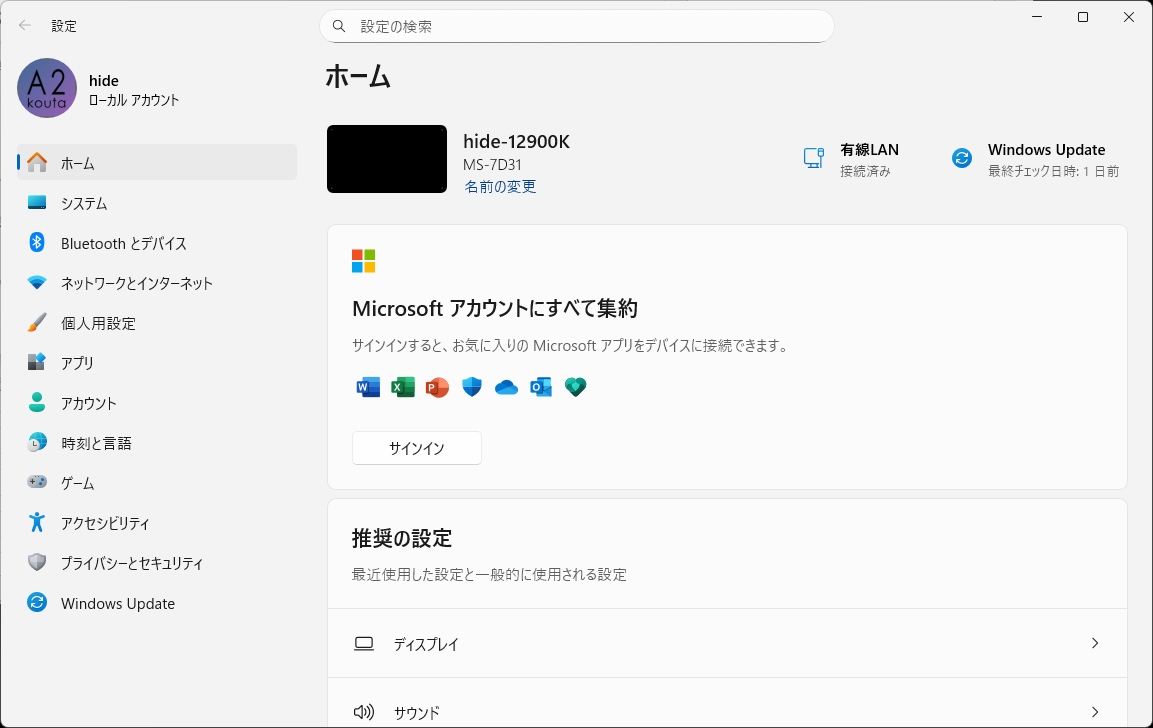Image resolution: width=1153 pixels, height=728 pixels.
Task: Click the ホーム text label in sidebar
Action: tap(77, 163)
